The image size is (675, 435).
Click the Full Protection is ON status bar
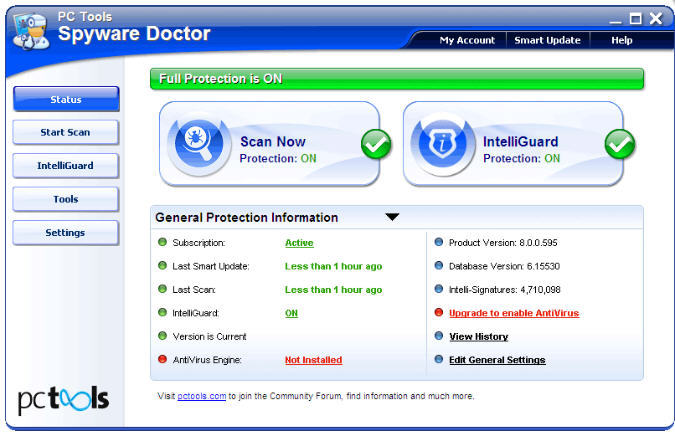396,79
